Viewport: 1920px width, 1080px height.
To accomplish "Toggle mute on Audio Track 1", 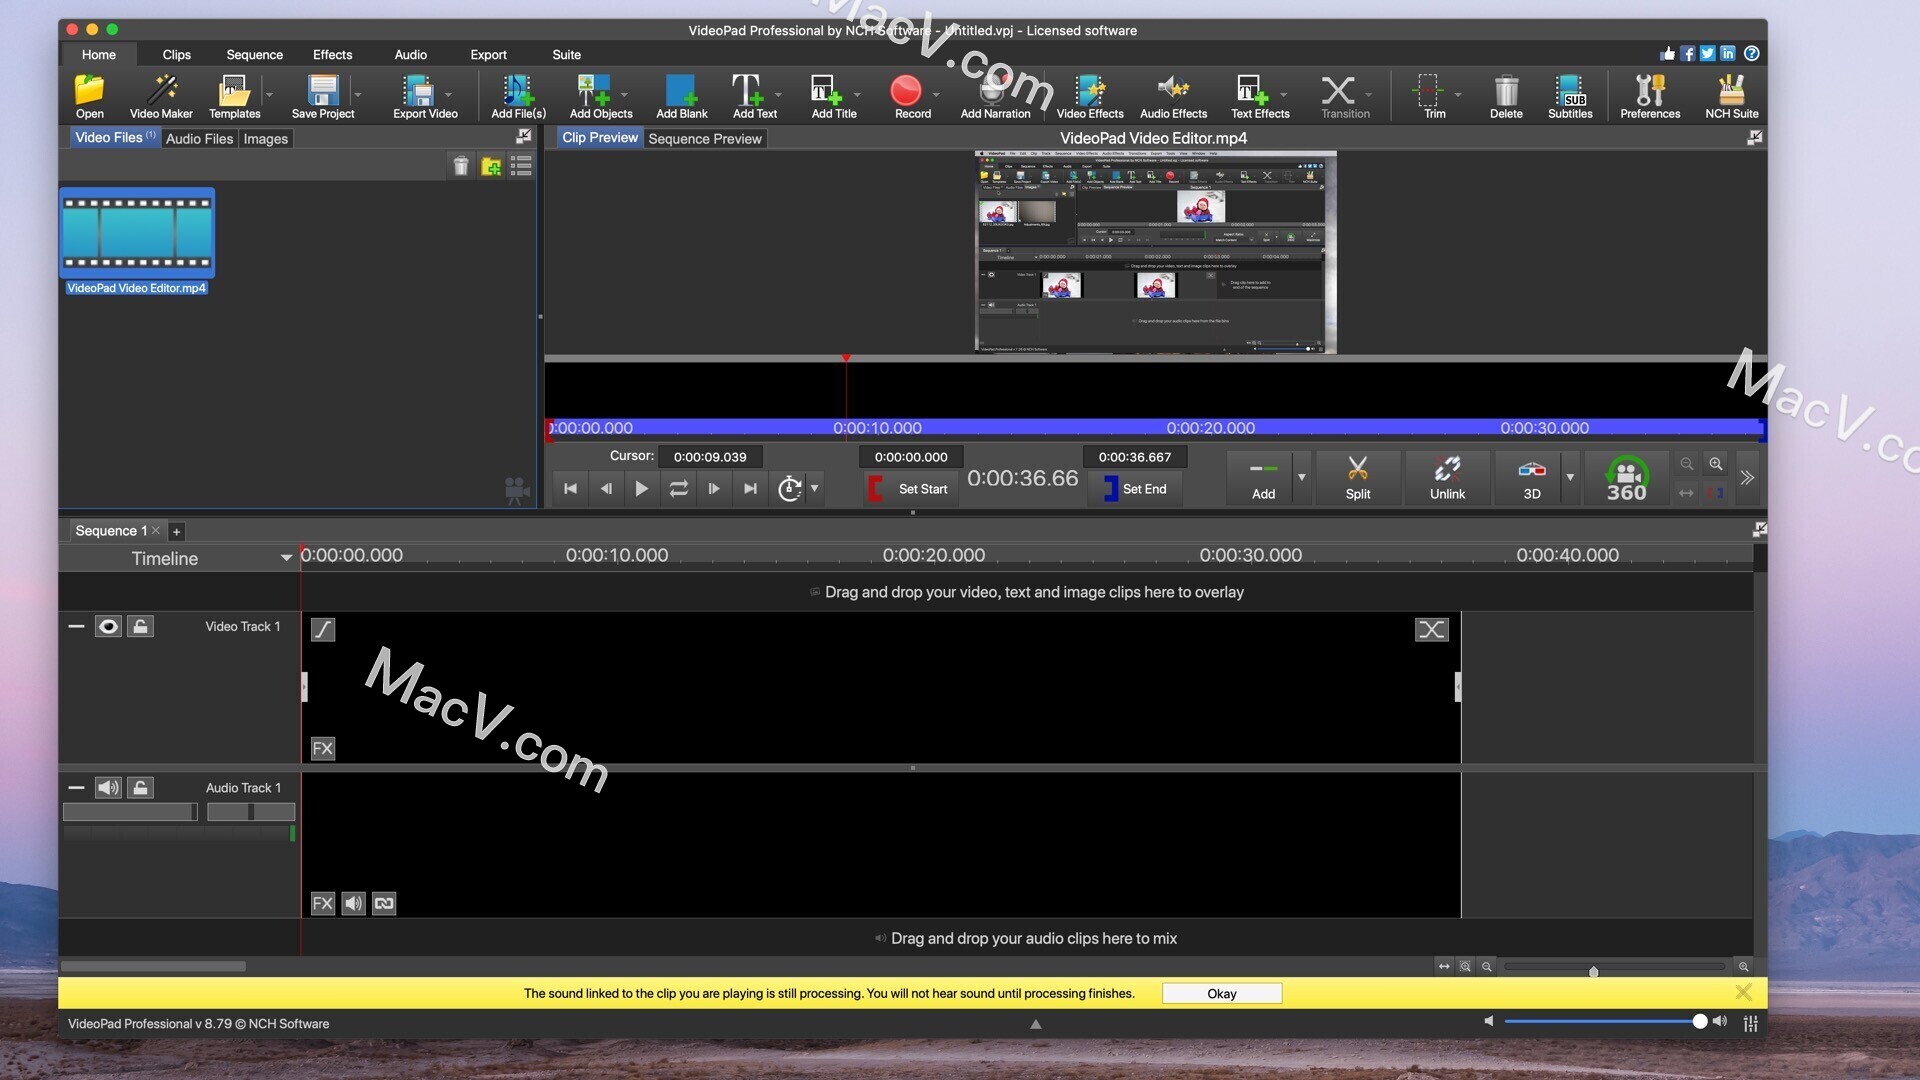I will (108, 786).
